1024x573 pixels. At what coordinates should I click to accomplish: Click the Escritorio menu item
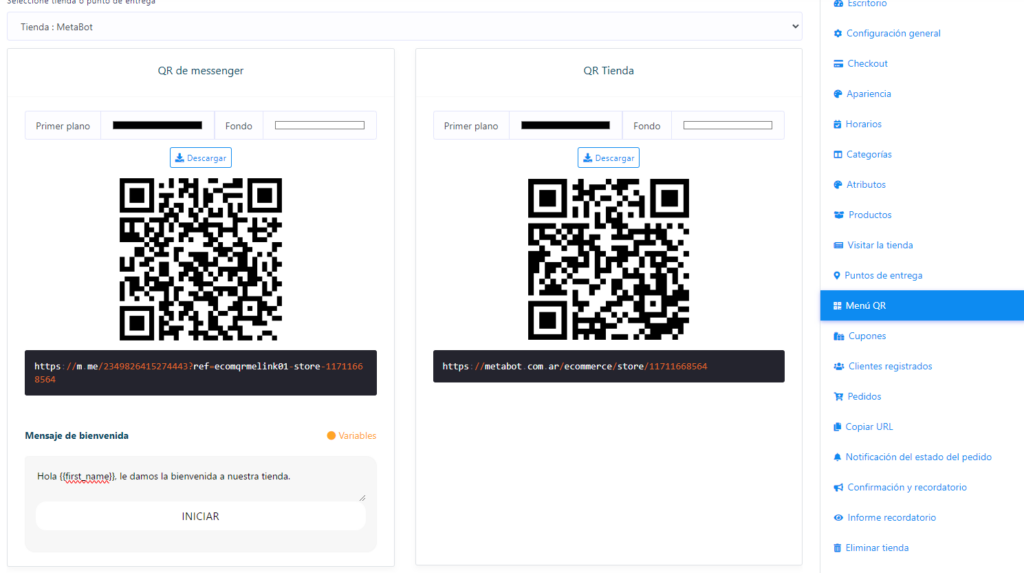coord(867,3)
